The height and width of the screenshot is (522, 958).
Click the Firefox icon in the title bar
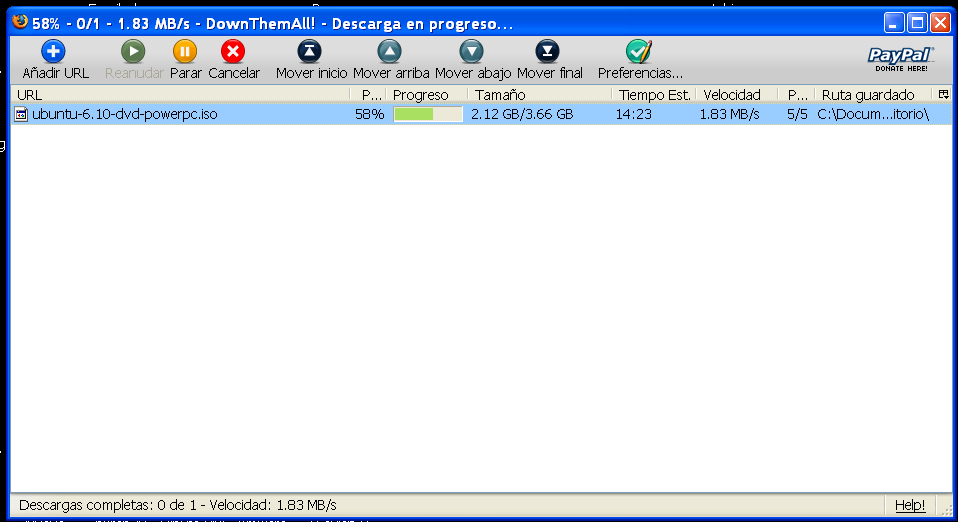20,21
